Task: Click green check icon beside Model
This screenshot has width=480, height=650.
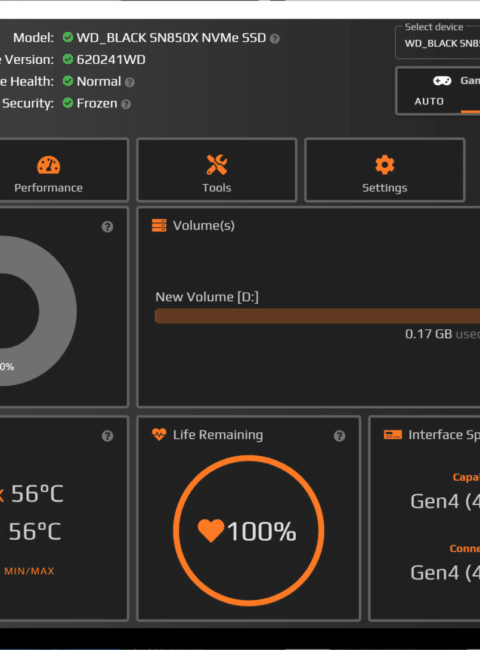Action: pos(68,37)
